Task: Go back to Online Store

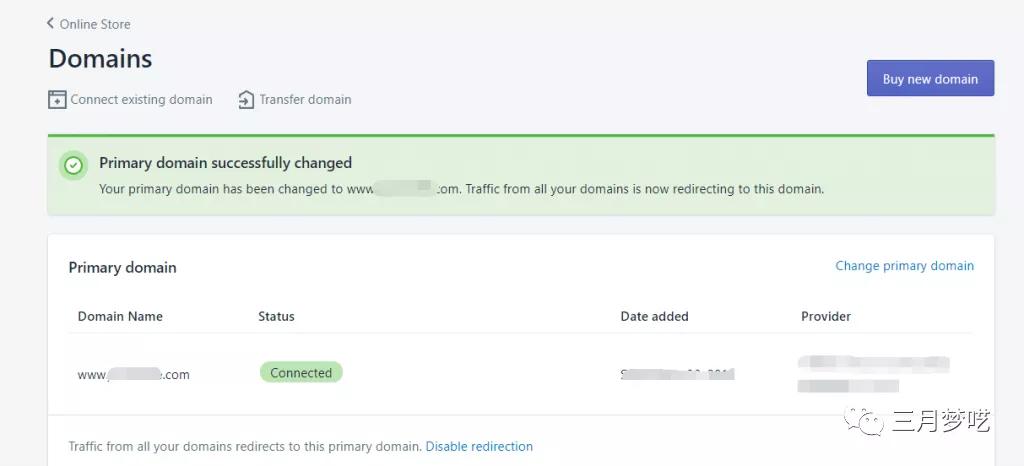Action: [x=95, y=24]
